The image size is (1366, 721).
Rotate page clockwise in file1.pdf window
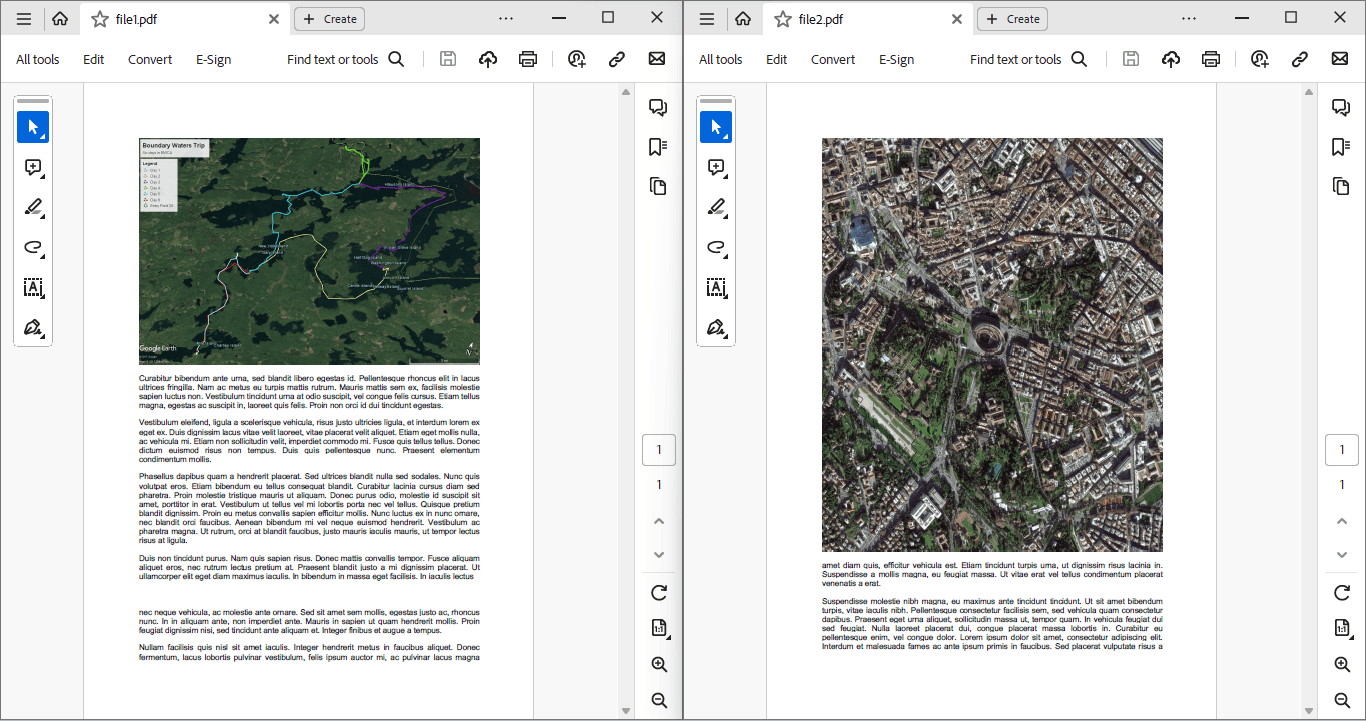click(x=659, y=593)
